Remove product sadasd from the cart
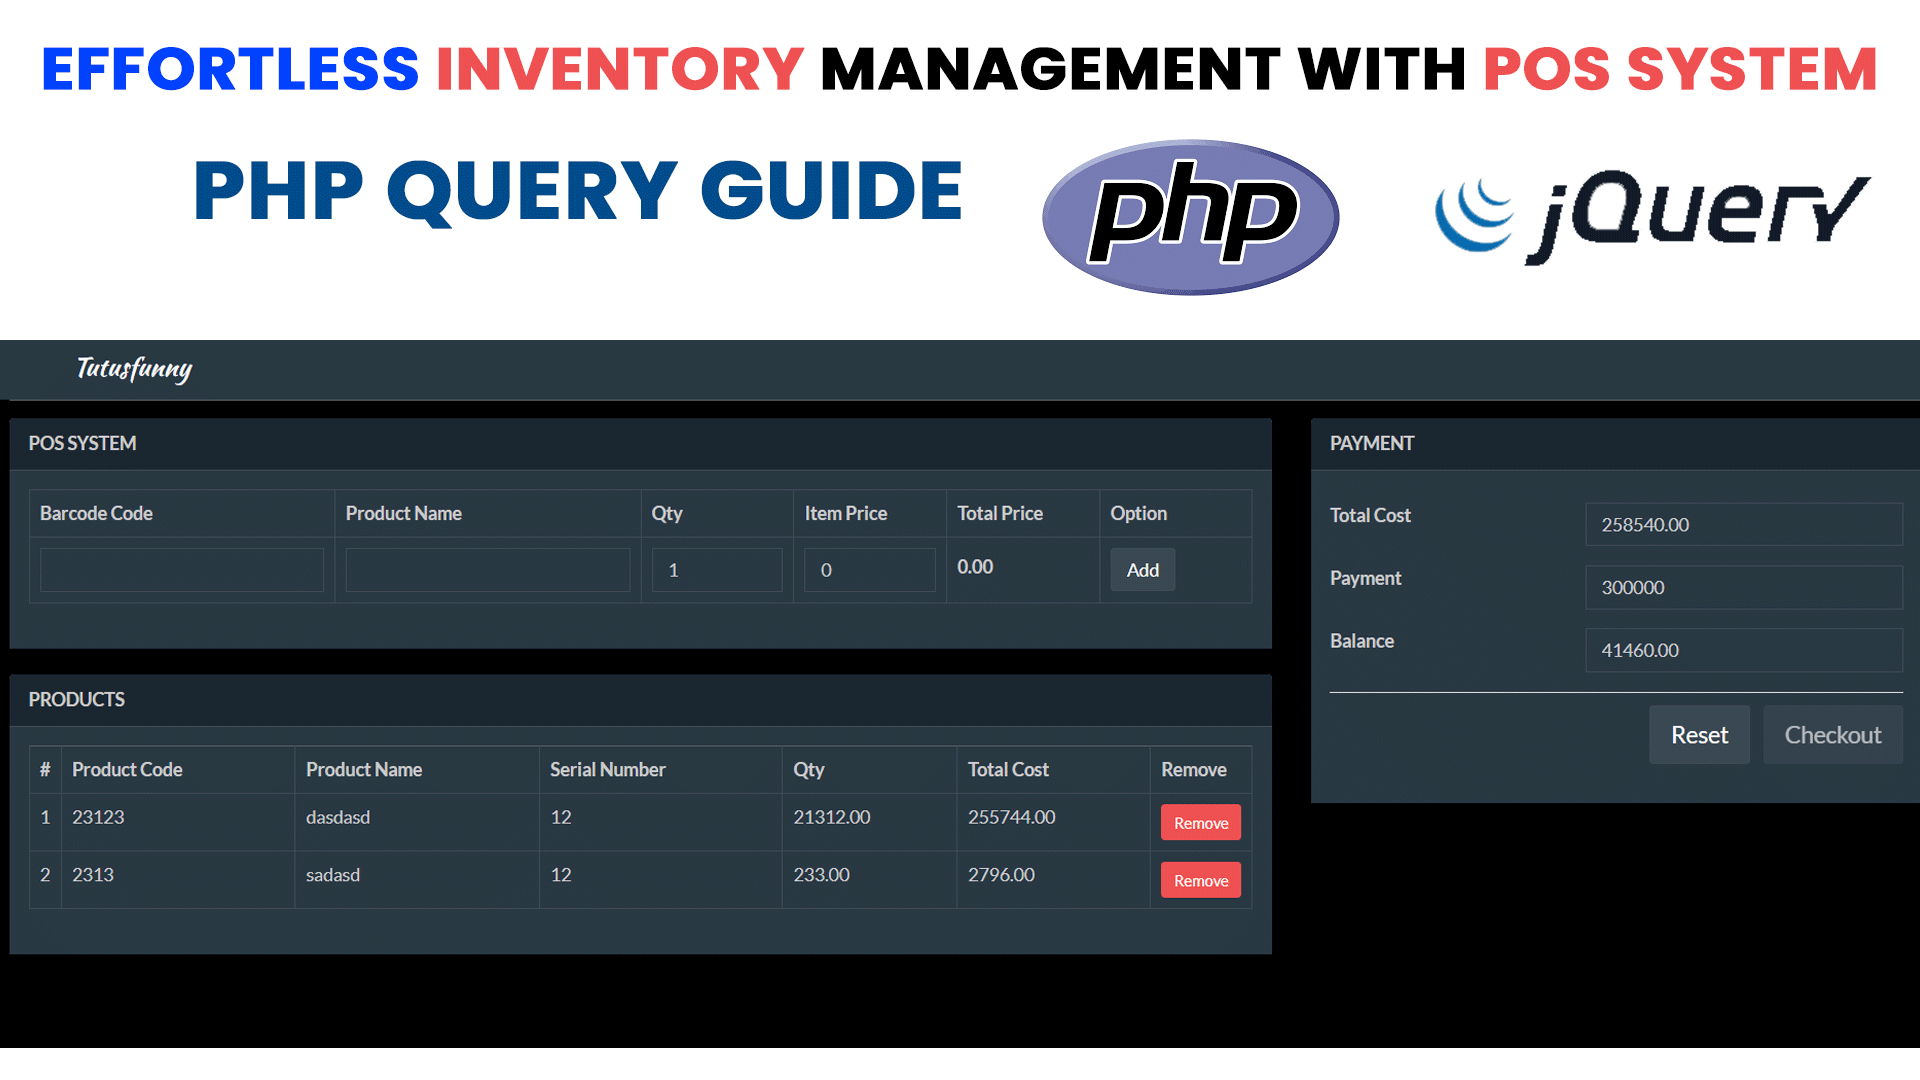Image resolution: width=1920 pixels, height=1080 pixels. pos(1200,880)
